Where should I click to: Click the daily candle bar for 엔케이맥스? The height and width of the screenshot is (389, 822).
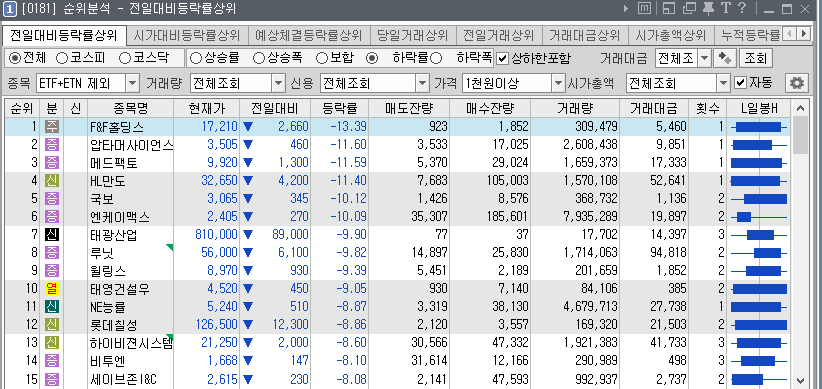click(x=759, y=217)
